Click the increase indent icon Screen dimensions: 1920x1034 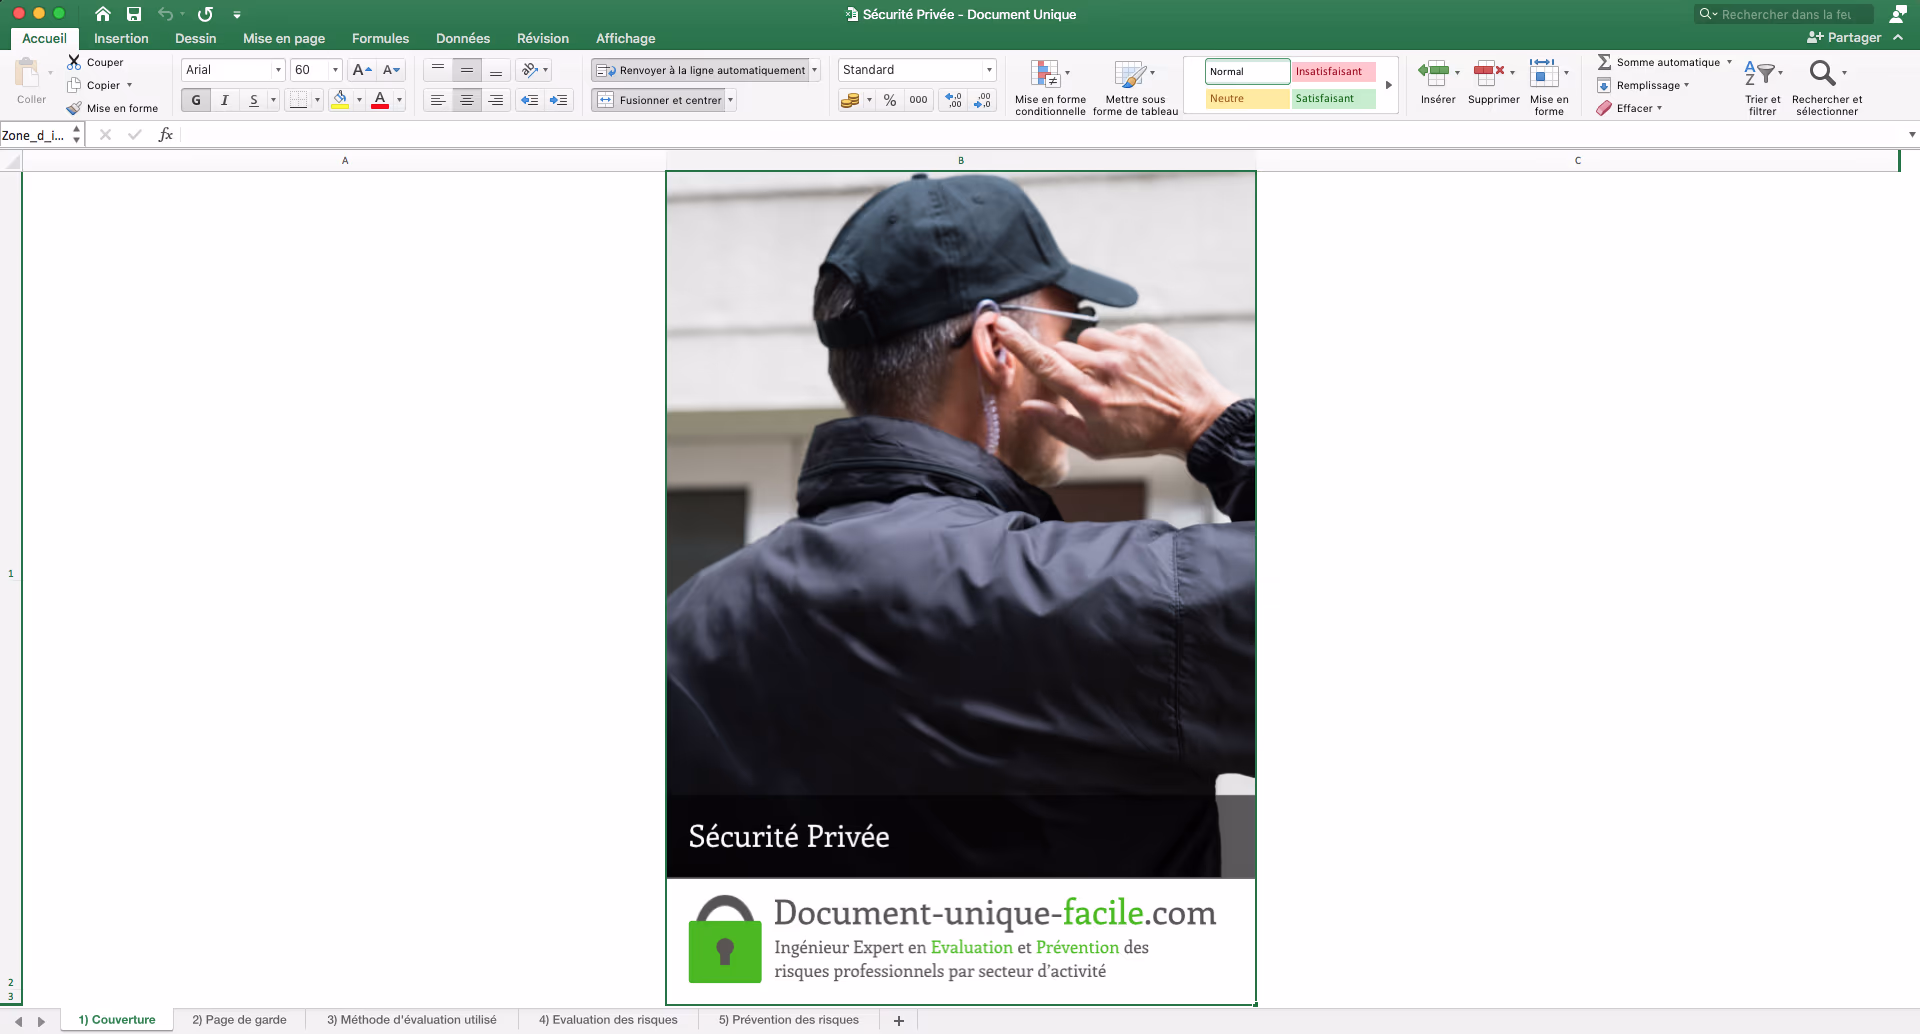coord(558,100)
